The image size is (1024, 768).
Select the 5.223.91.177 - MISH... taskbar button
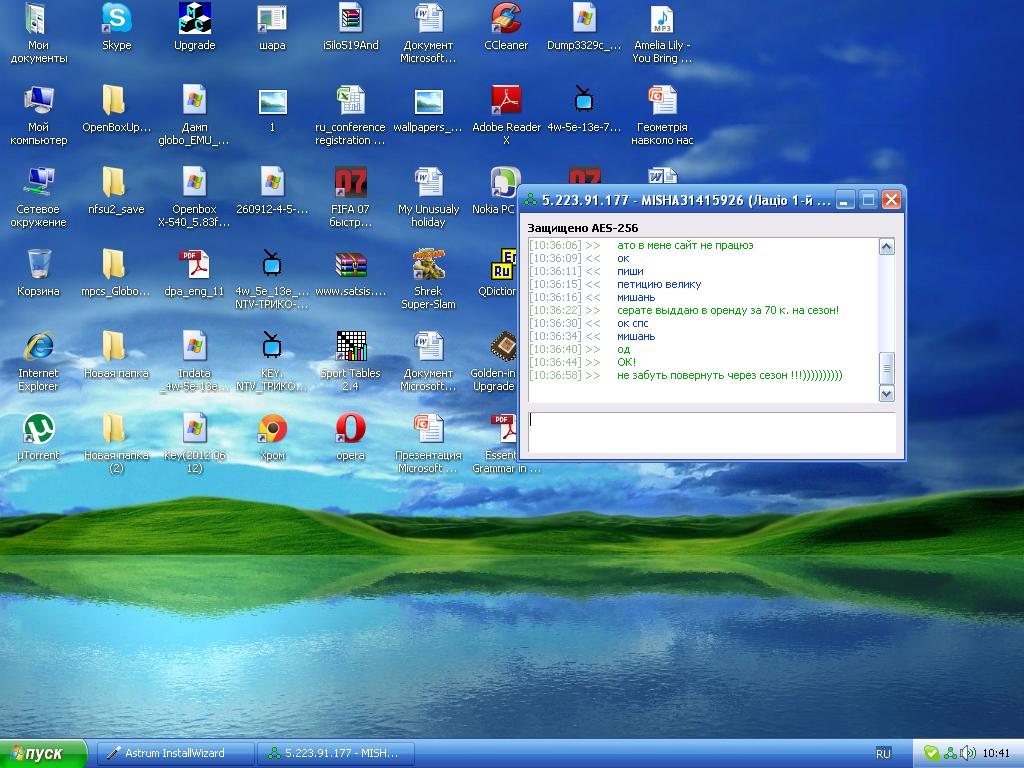336,754
